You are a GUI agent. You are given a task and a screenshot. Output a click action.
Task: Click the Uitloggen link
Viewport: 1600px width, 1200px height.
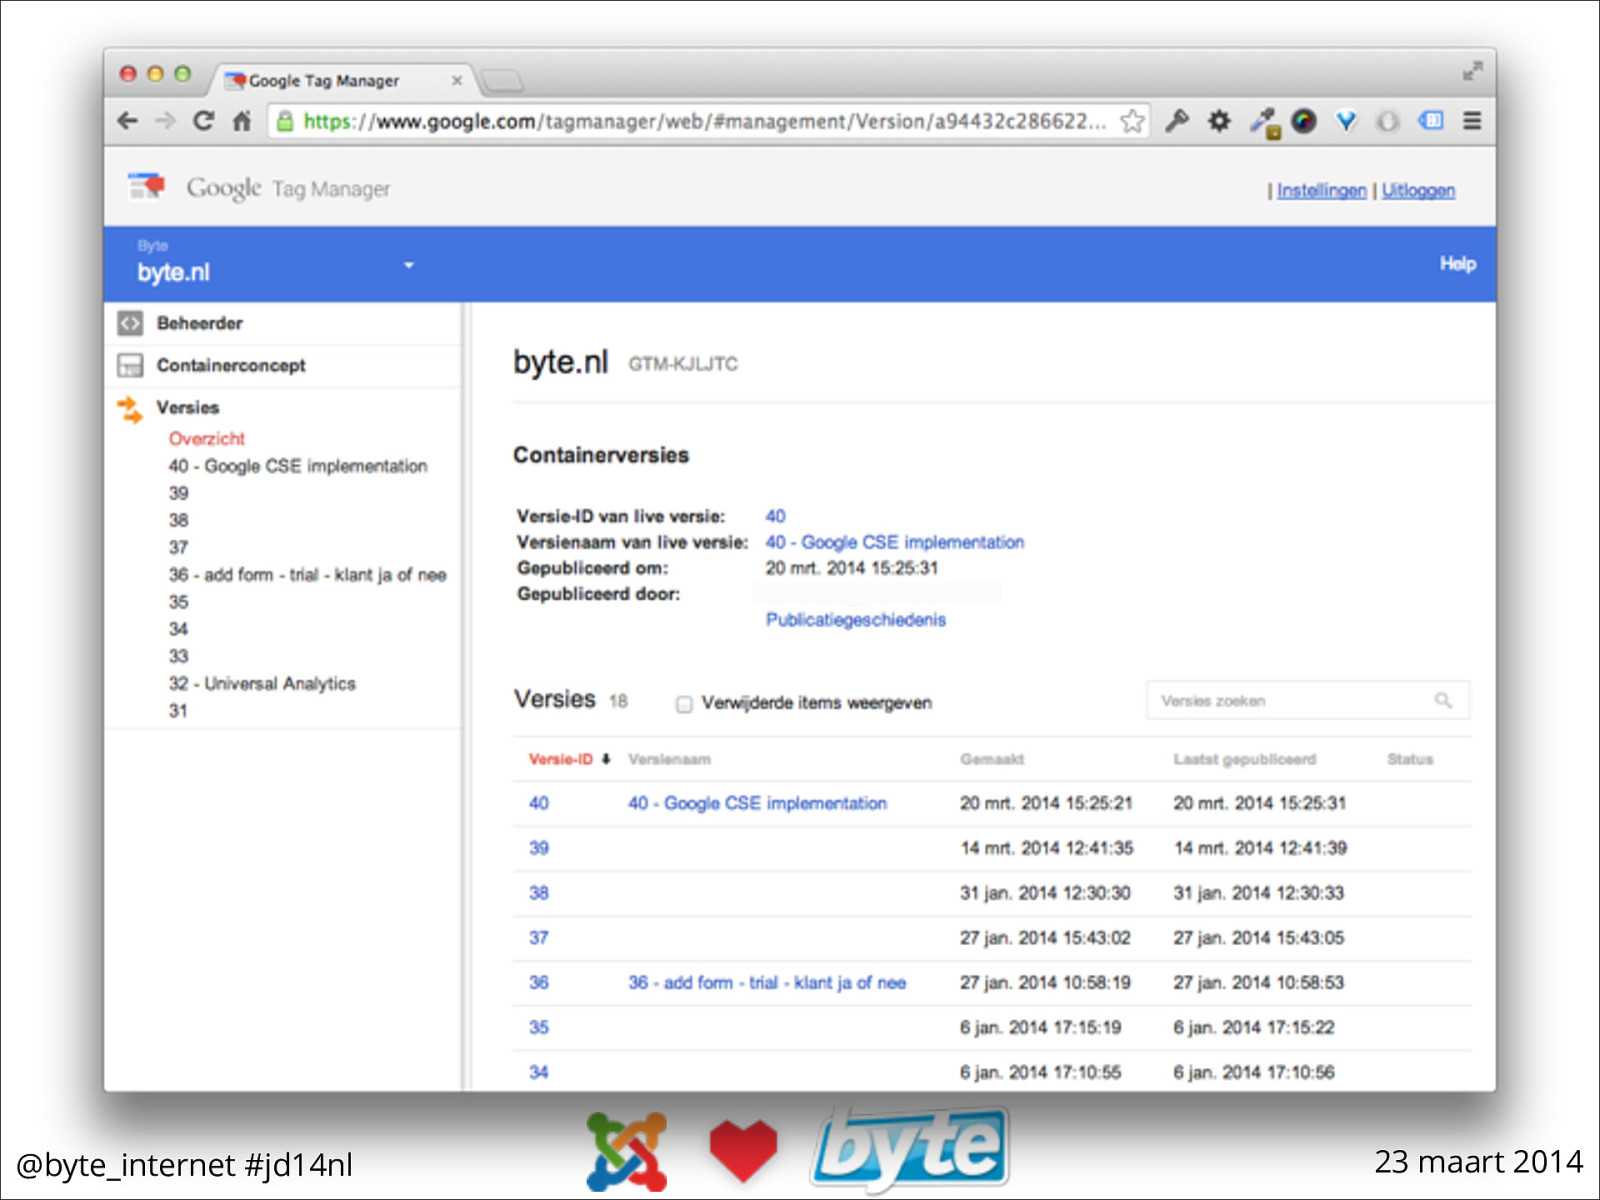click(x=1418, y=190)
